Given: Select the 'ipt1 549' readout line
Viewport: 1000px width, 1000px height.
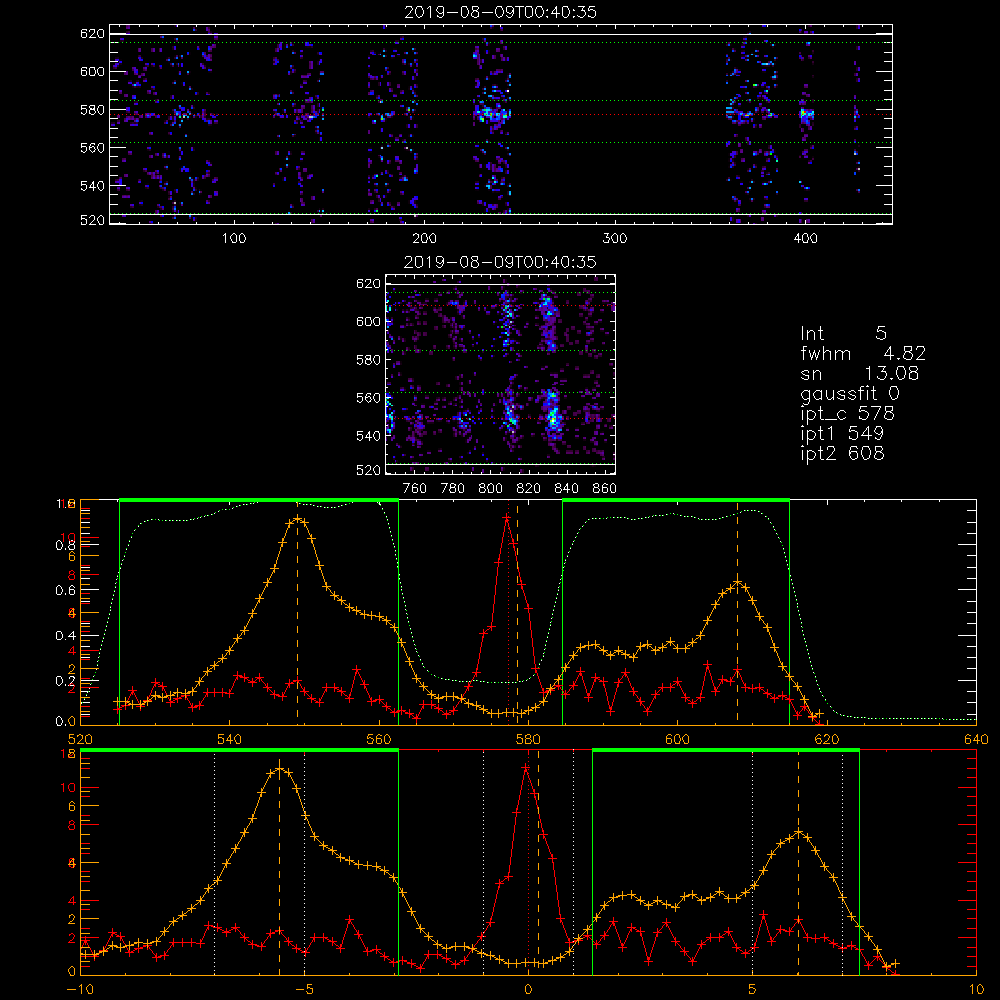Looking at the screenshot, I should 842,434.
